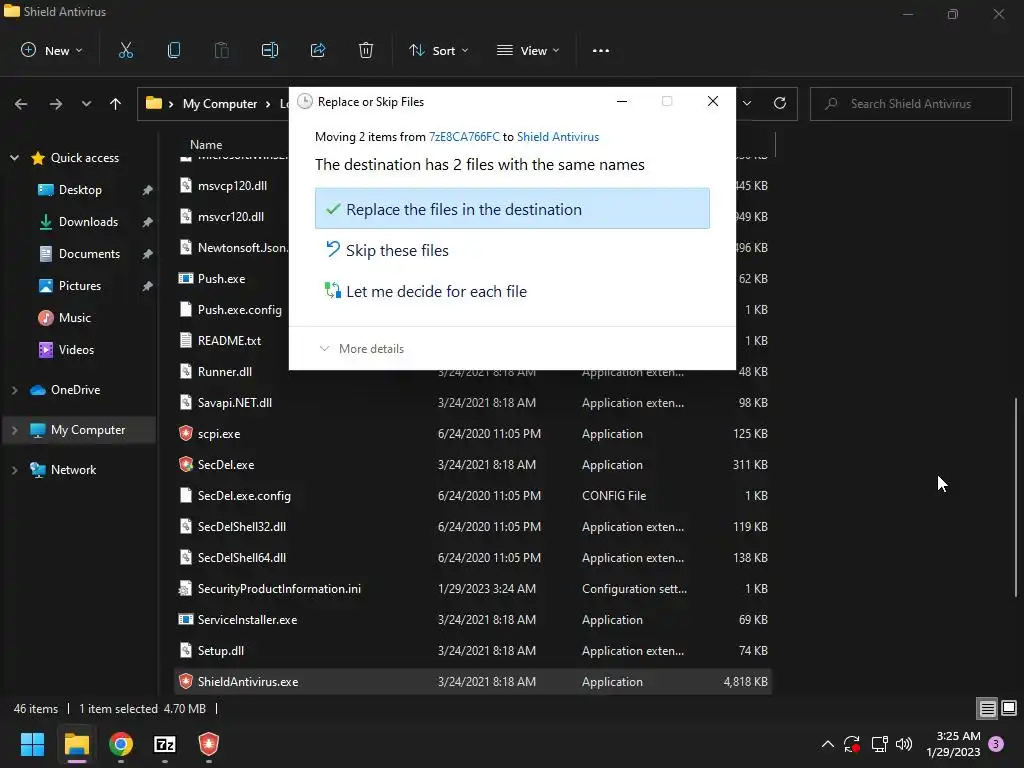The width and height of the screenshot is (1024, 768).
Task: Click the Search Shield Antivirus field
Action: [910, 104]
